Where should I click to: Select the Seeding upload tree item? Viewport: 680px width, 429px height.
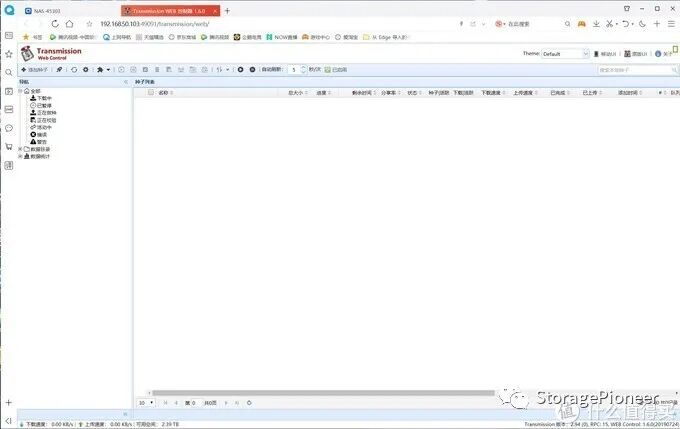(x=43, y=112)
